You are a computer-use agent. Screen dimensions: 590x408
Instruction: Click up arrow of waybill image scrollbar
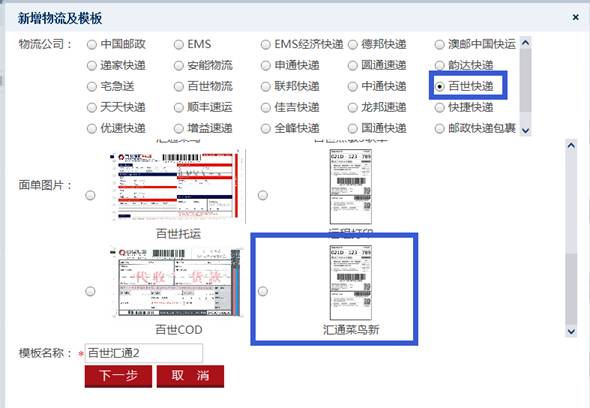[x=571, y=145]
